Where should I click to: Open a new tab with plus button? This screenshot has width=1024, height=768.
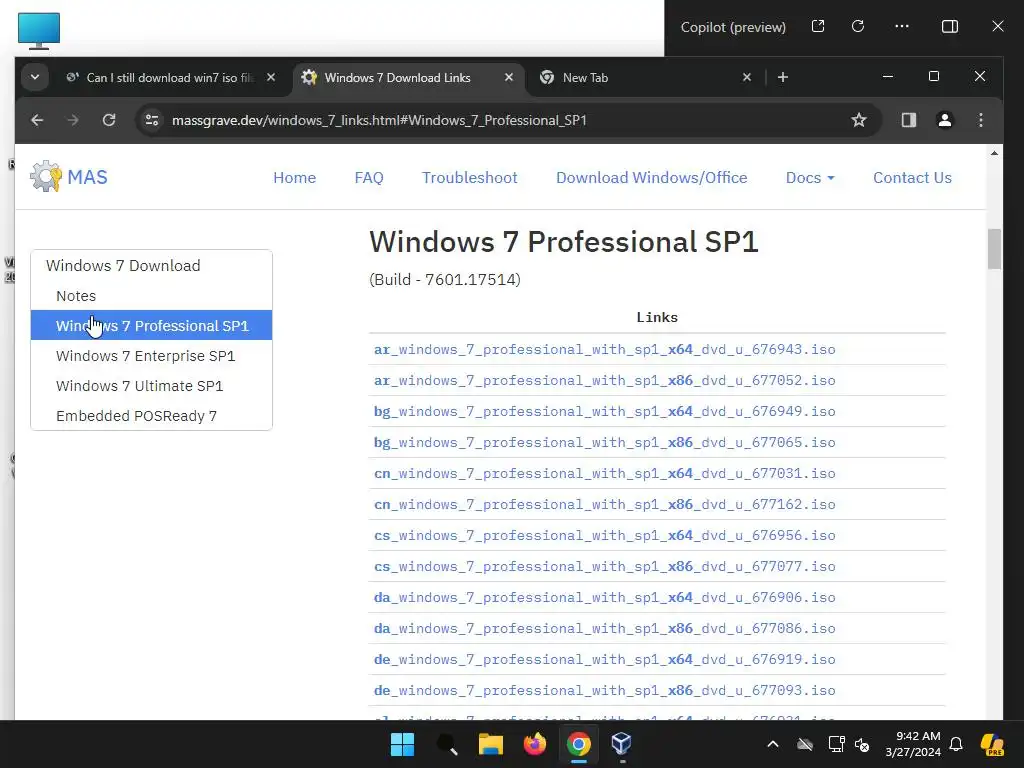click(x=782, y=77)
